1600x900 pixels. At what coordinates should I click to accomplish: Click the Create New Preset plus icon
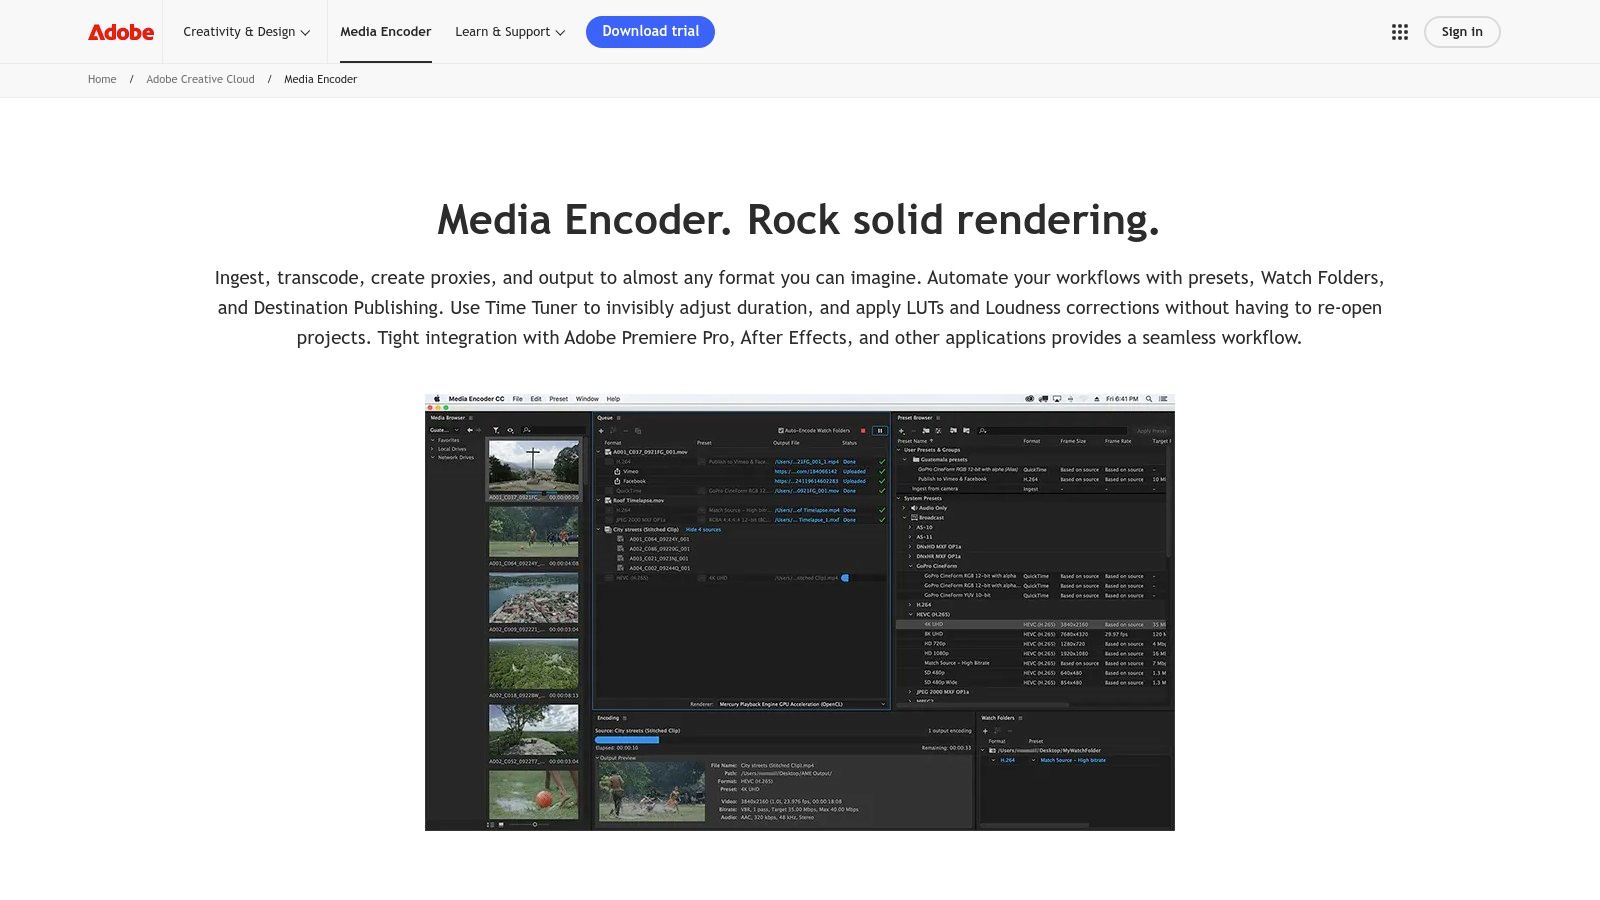[901, 431]
